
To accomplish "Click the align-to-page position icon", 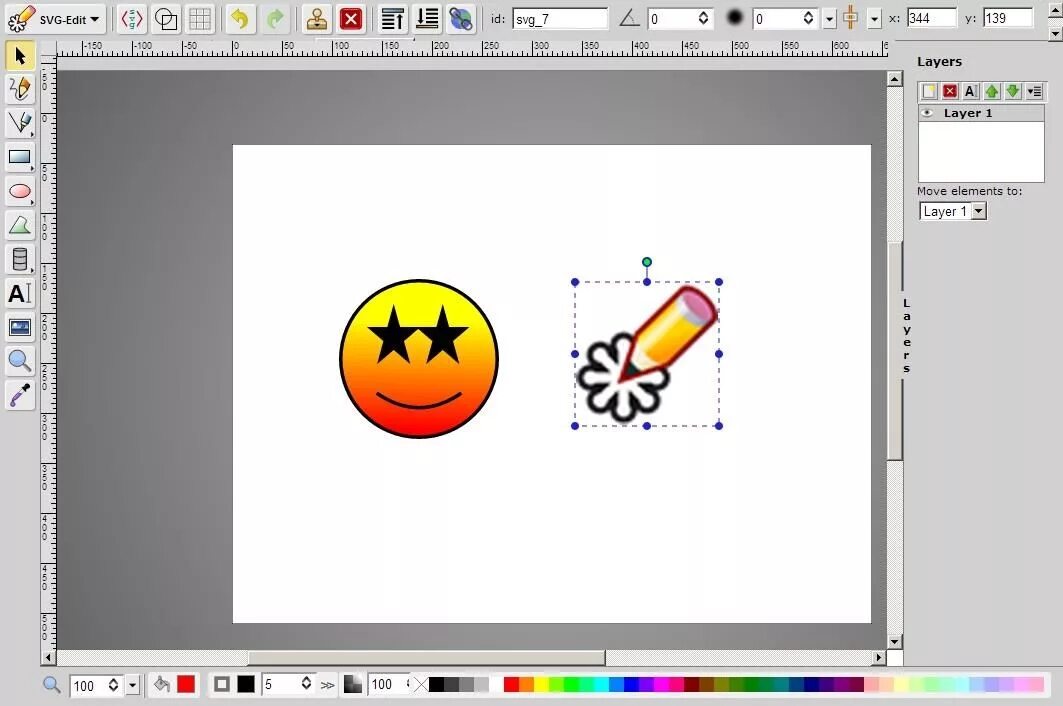I will pos(851,18).
